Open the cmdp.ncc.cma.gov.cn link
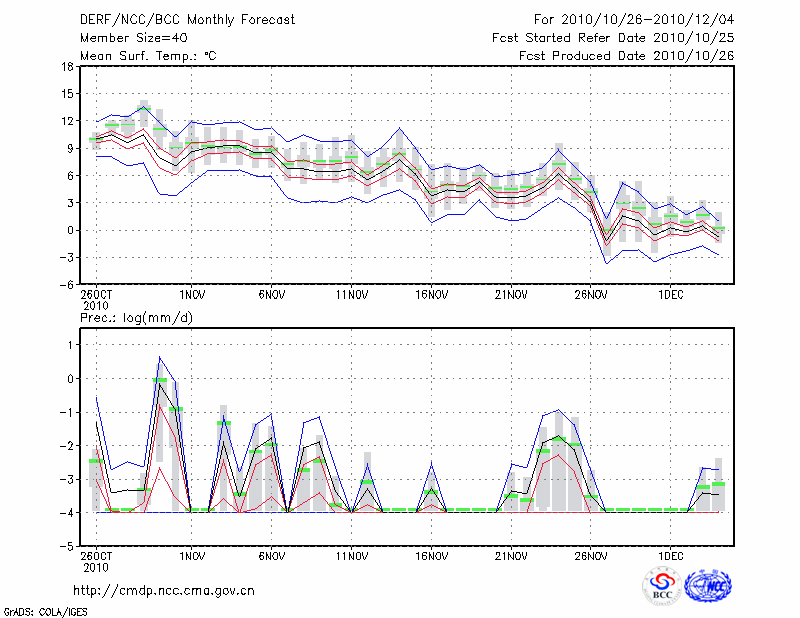 tap(165, 590)
